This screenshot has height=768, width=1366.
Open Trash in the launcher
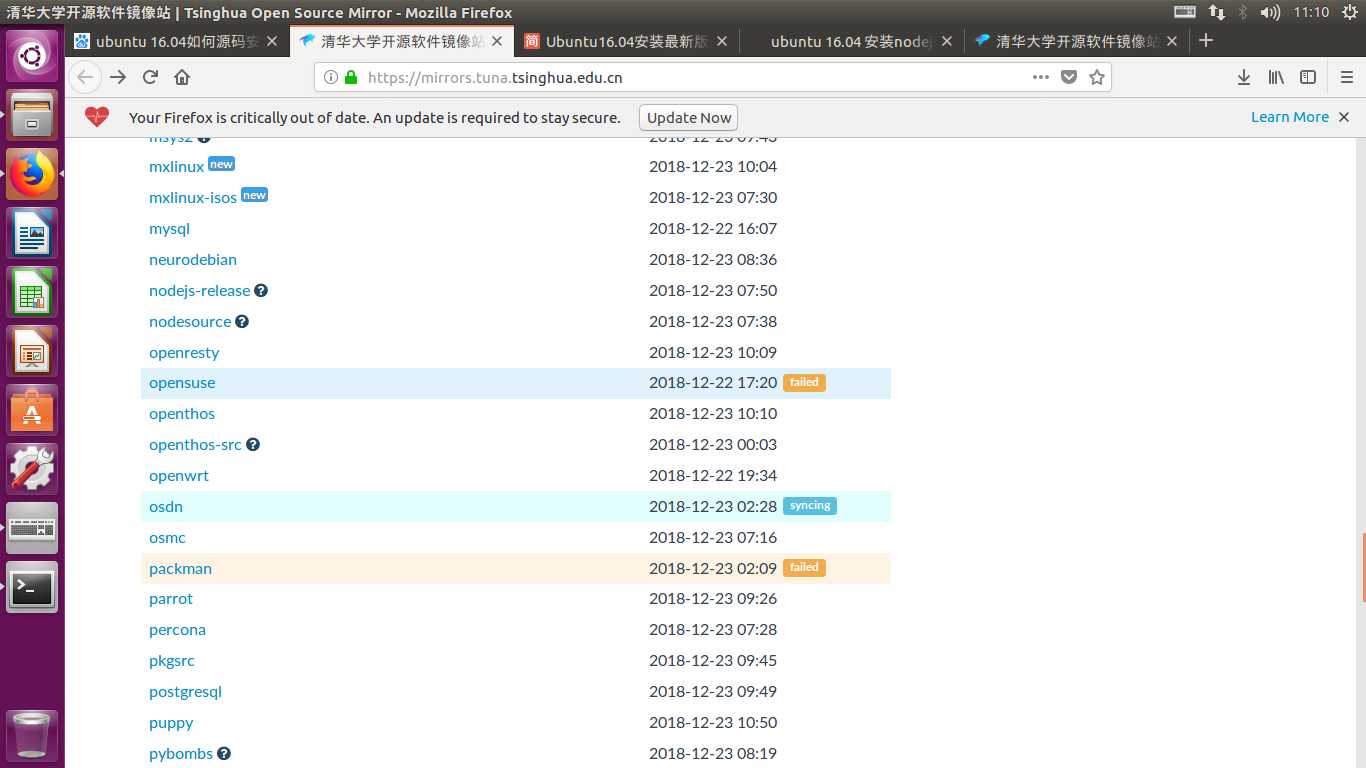(33, 736)
